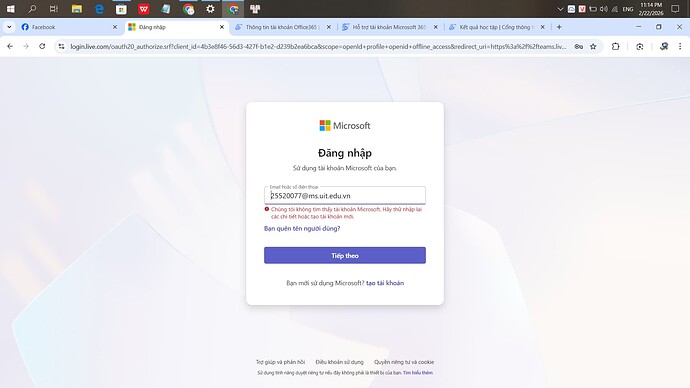Click the Microsoft logo on sign-in card

pyautogui.click(x=345, y=125)
